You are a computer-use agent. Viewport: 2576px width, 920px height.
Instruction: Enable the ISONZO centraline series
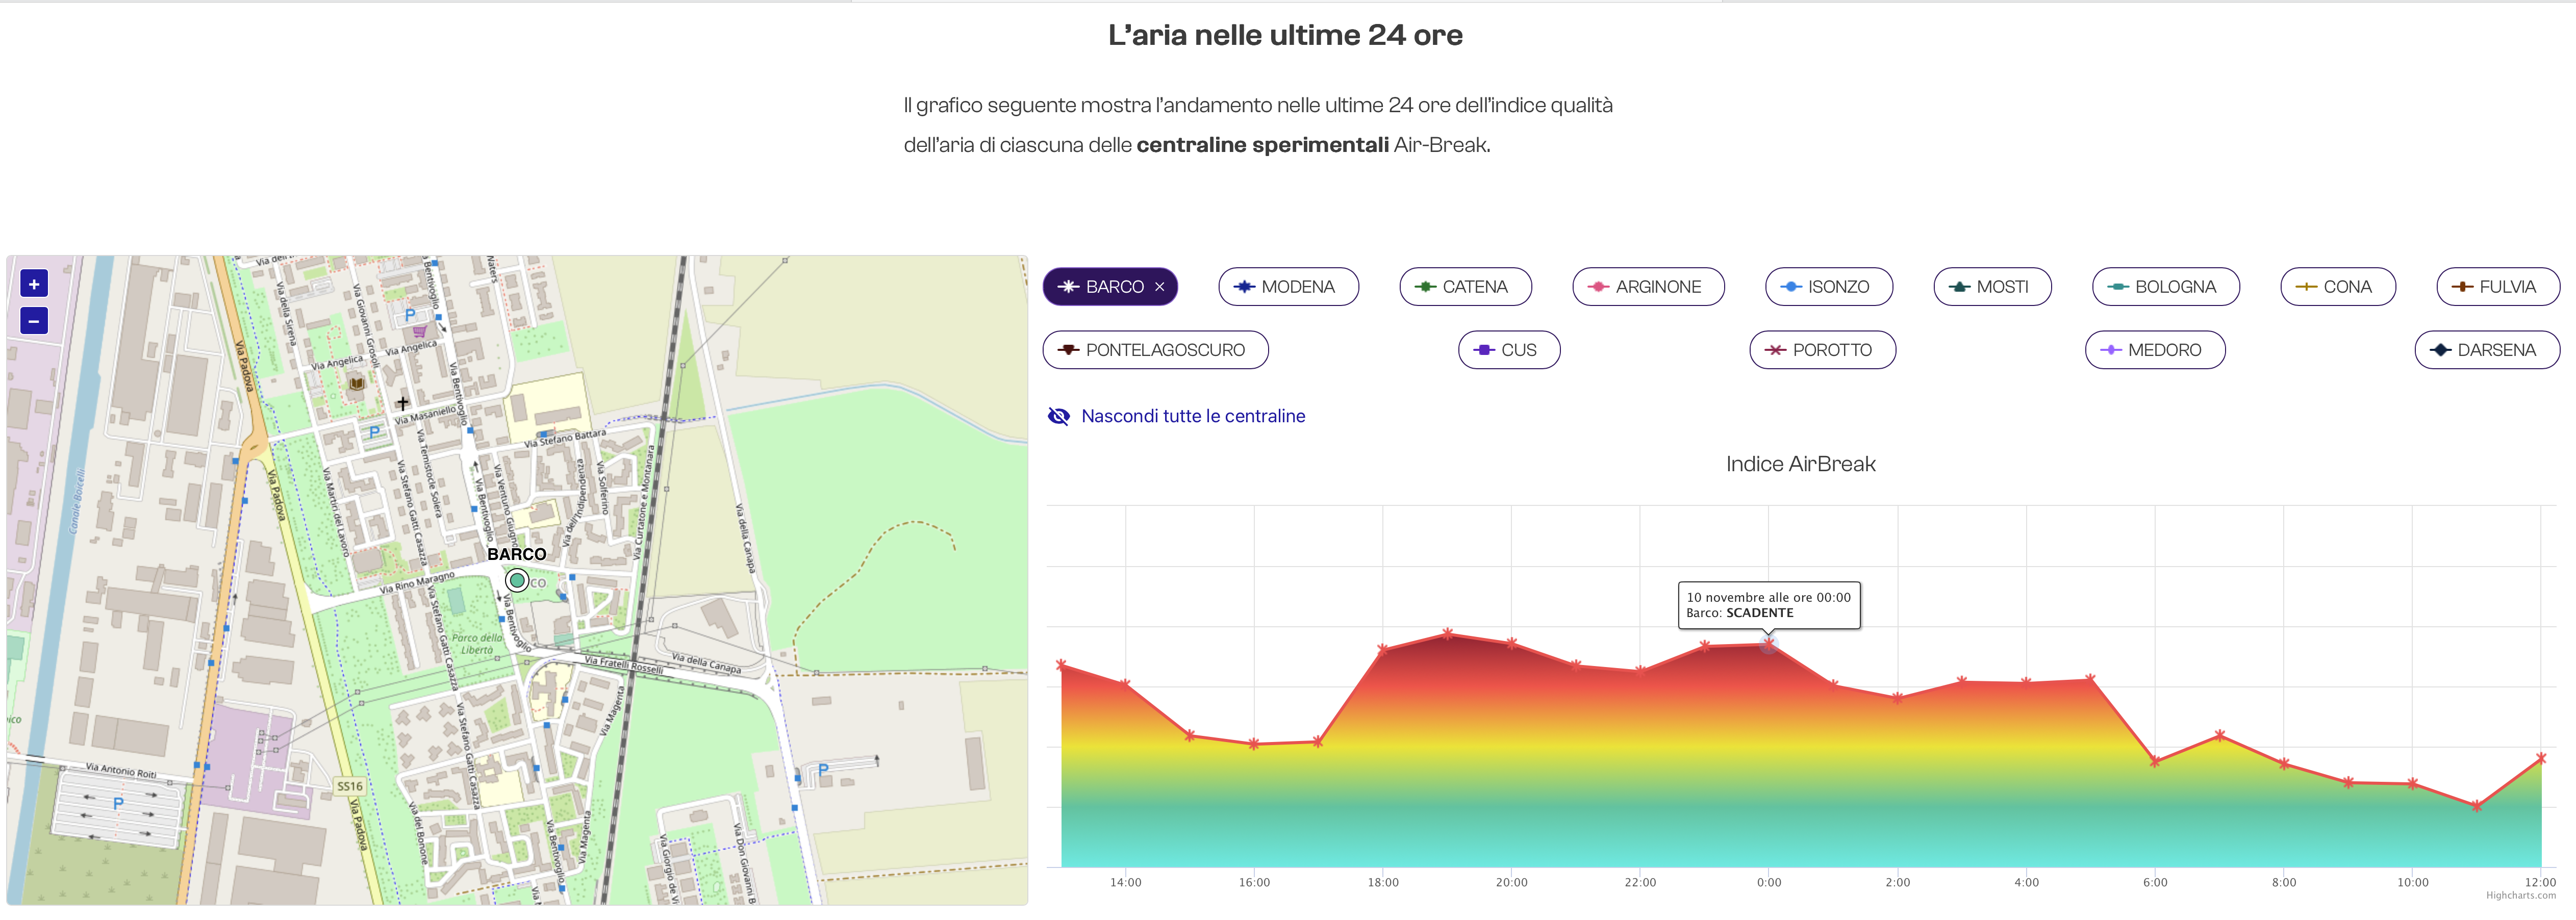pos(1830,287)
